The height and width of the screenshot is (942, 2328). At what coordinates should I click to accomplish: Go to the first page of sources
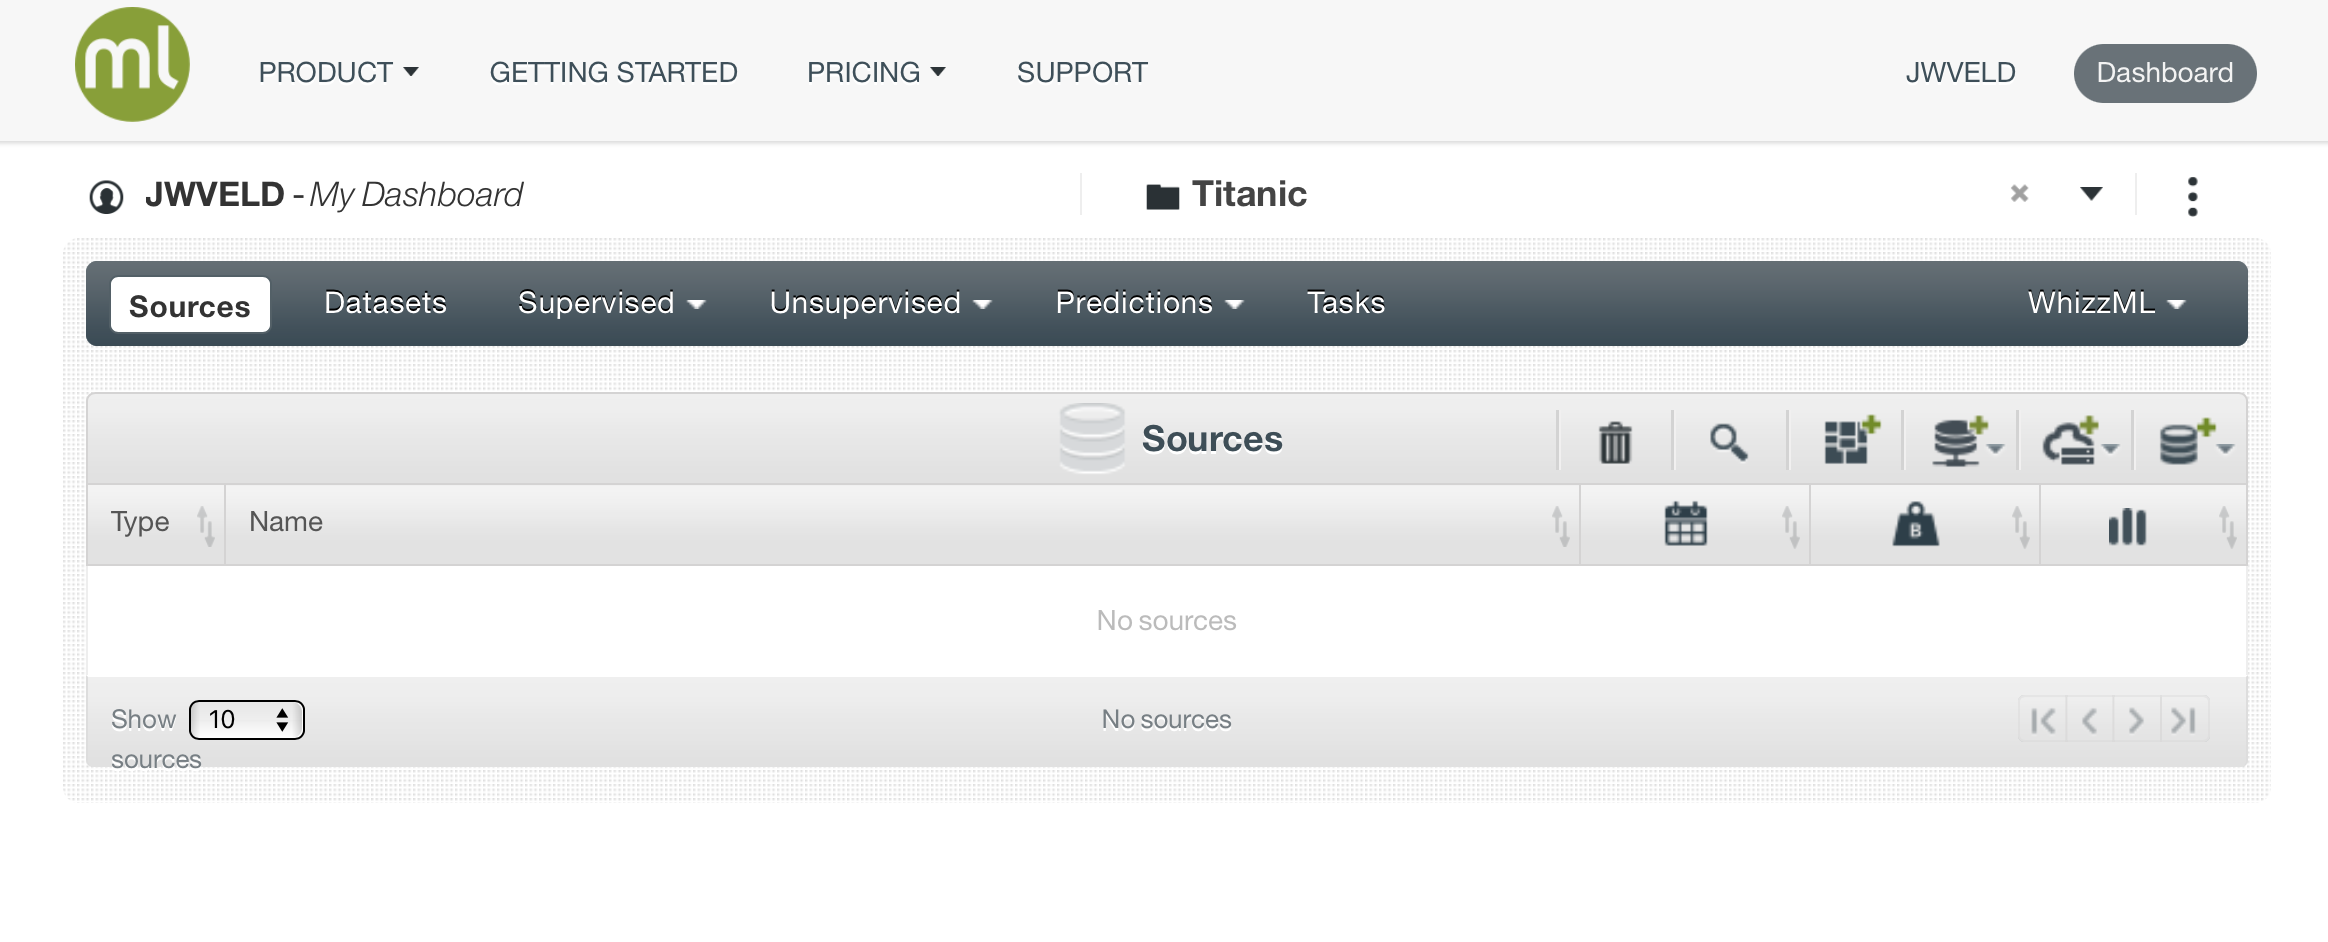tap(2043, 720)
